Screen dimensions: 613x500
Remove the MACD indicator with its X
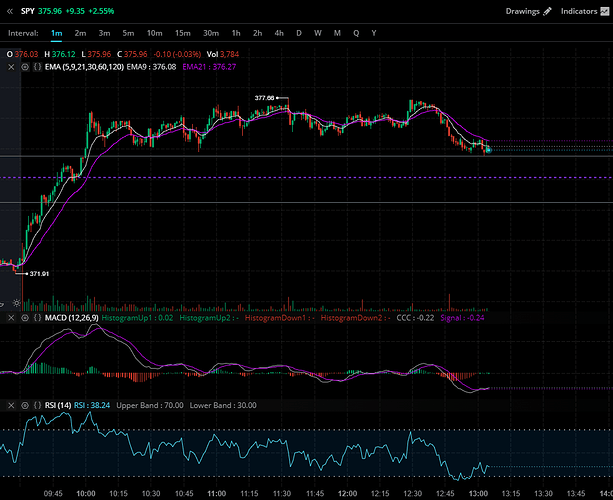click(x=11, y=318)
